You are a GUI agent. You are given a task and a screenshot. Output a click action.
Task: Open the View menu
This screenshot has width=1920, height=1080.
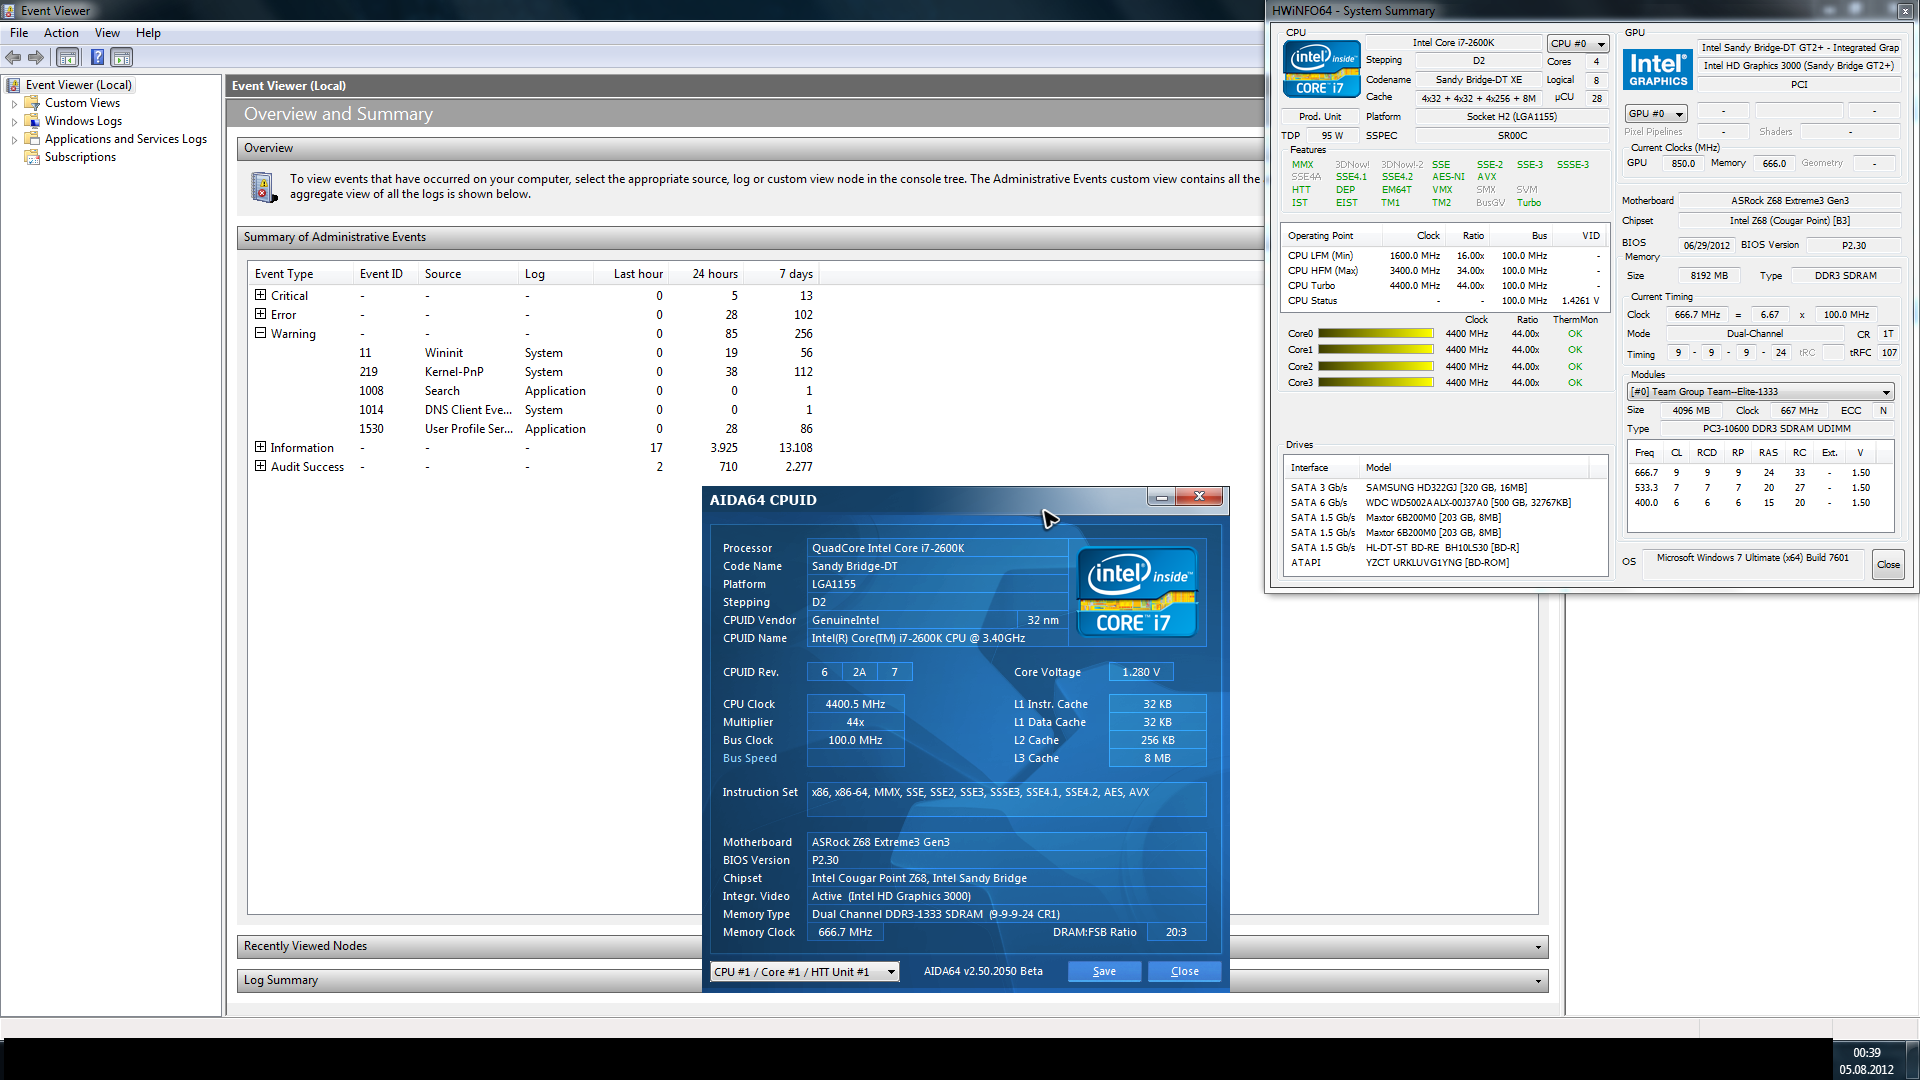tap(107, 33)
